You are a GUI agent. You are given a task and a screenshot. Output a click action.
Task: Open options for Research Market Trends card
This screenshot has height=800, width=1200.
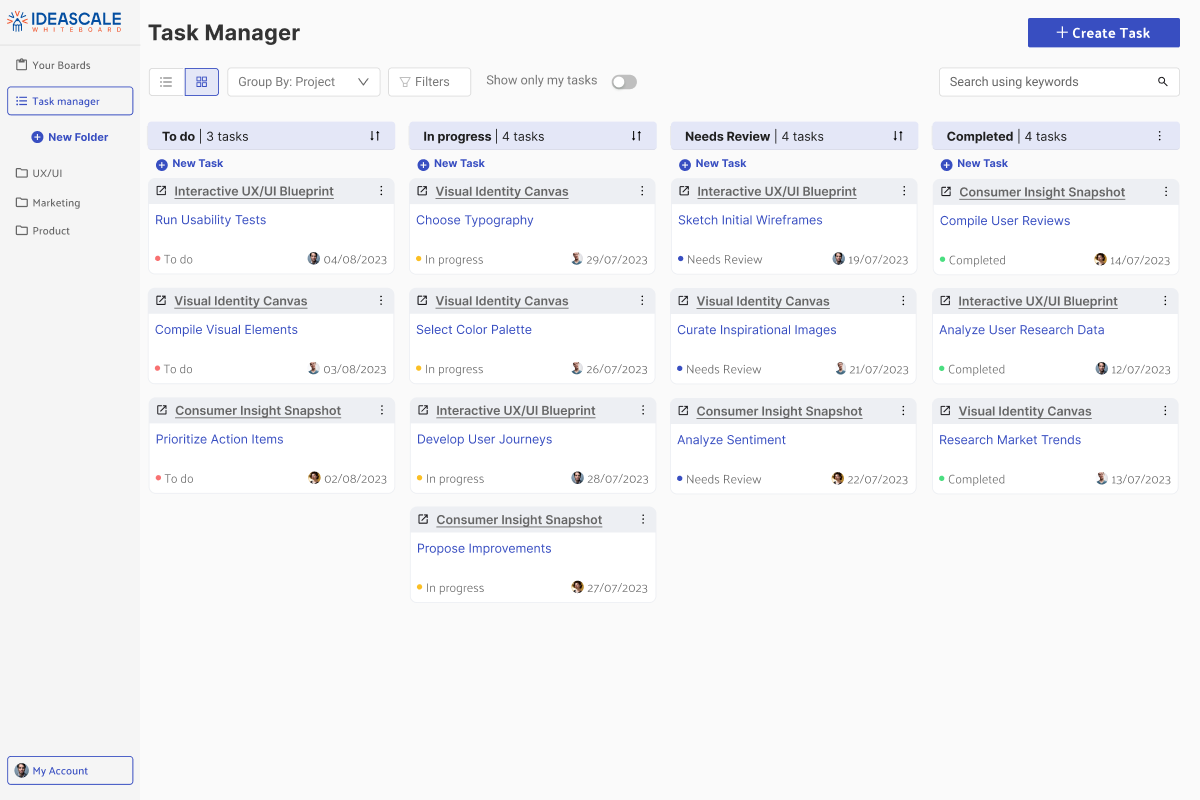tap(1165, 411)
